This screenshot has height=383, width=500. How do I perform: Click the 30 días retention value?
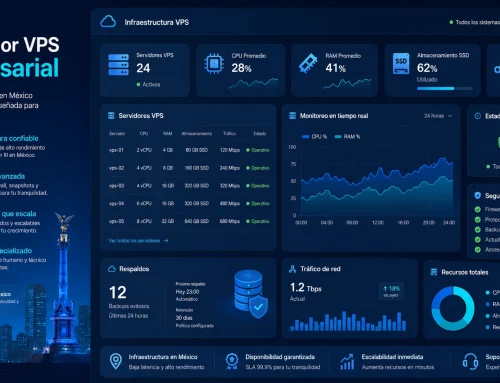(x=184, y=318)
